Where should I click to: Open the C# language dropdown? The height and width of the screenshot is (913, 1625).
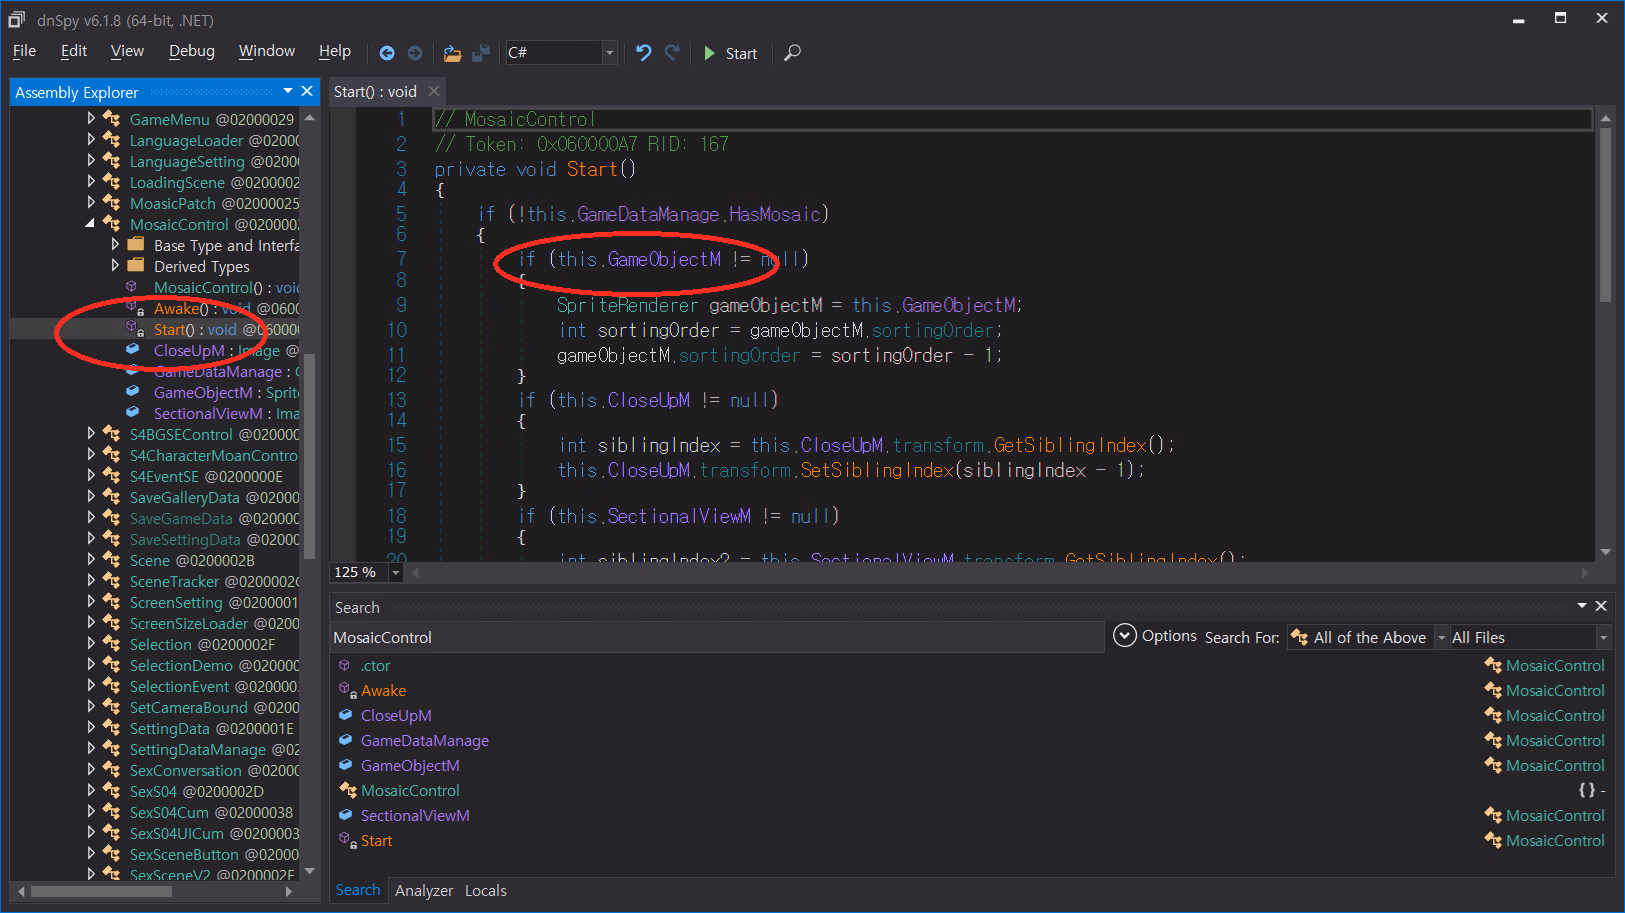(x=609, y=53)
